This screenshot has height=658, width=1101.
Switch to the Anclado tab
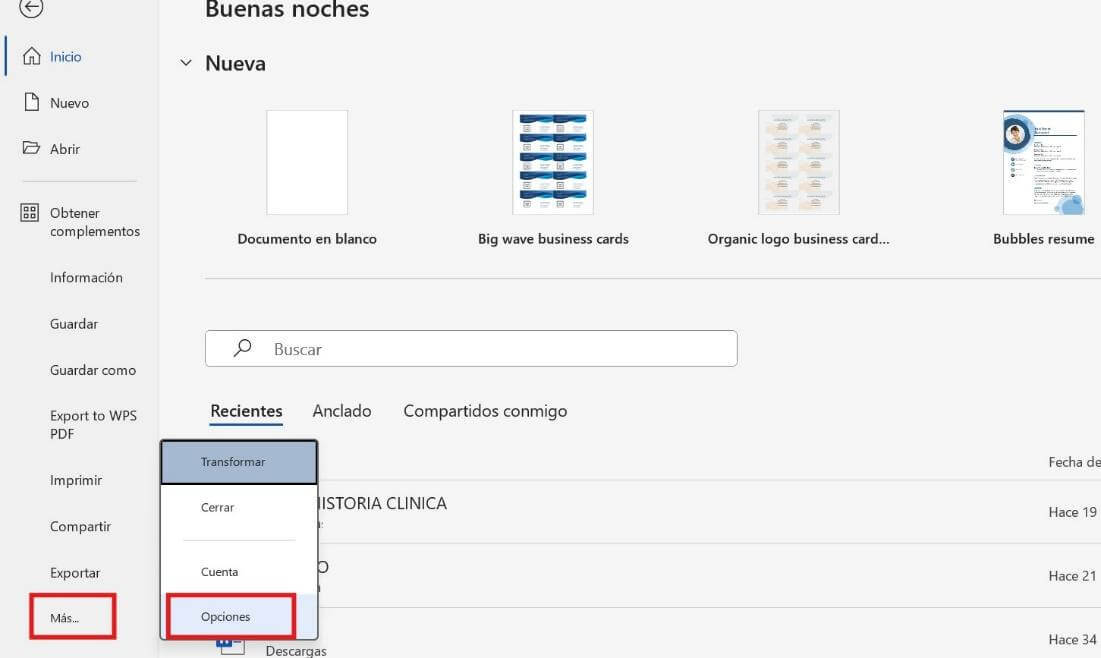[x=341, y=410]
